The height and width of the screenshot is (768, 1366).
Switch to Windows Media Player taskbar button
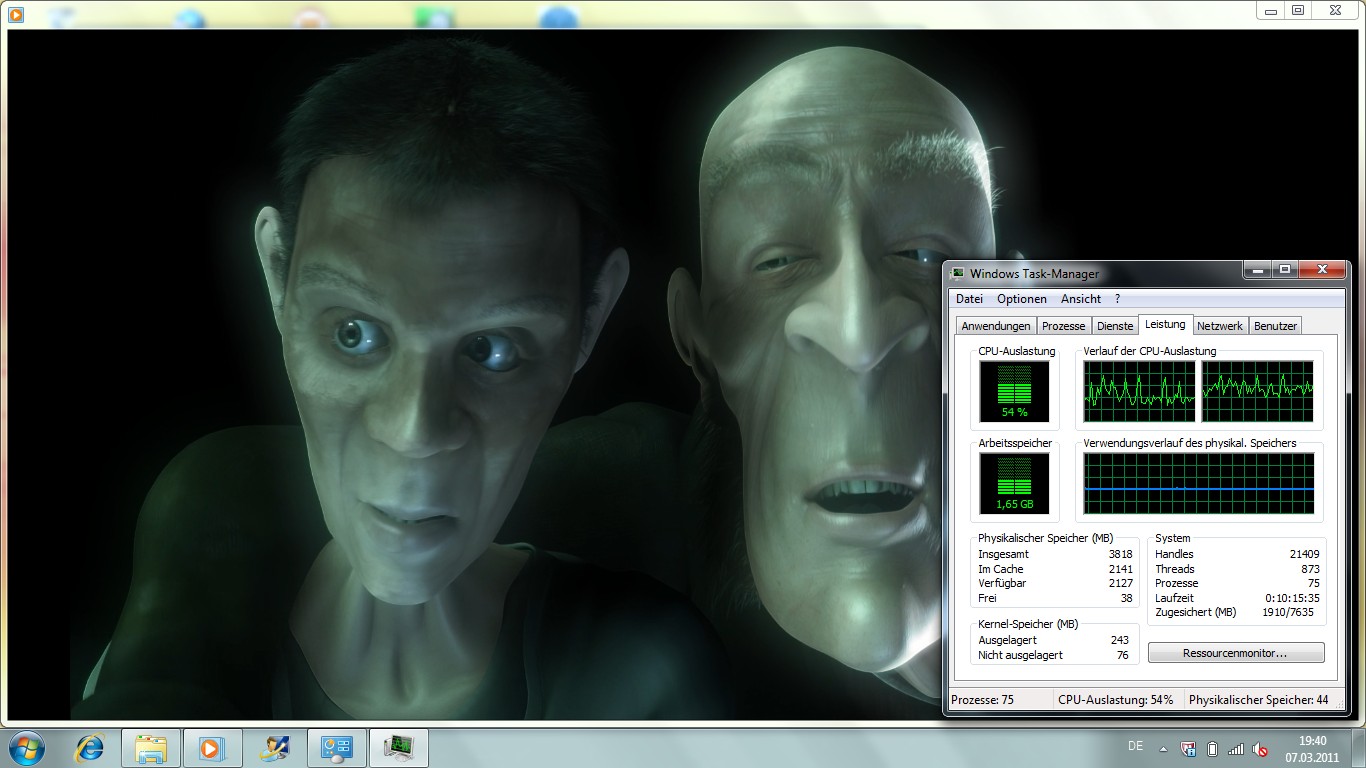pos(212,748)
